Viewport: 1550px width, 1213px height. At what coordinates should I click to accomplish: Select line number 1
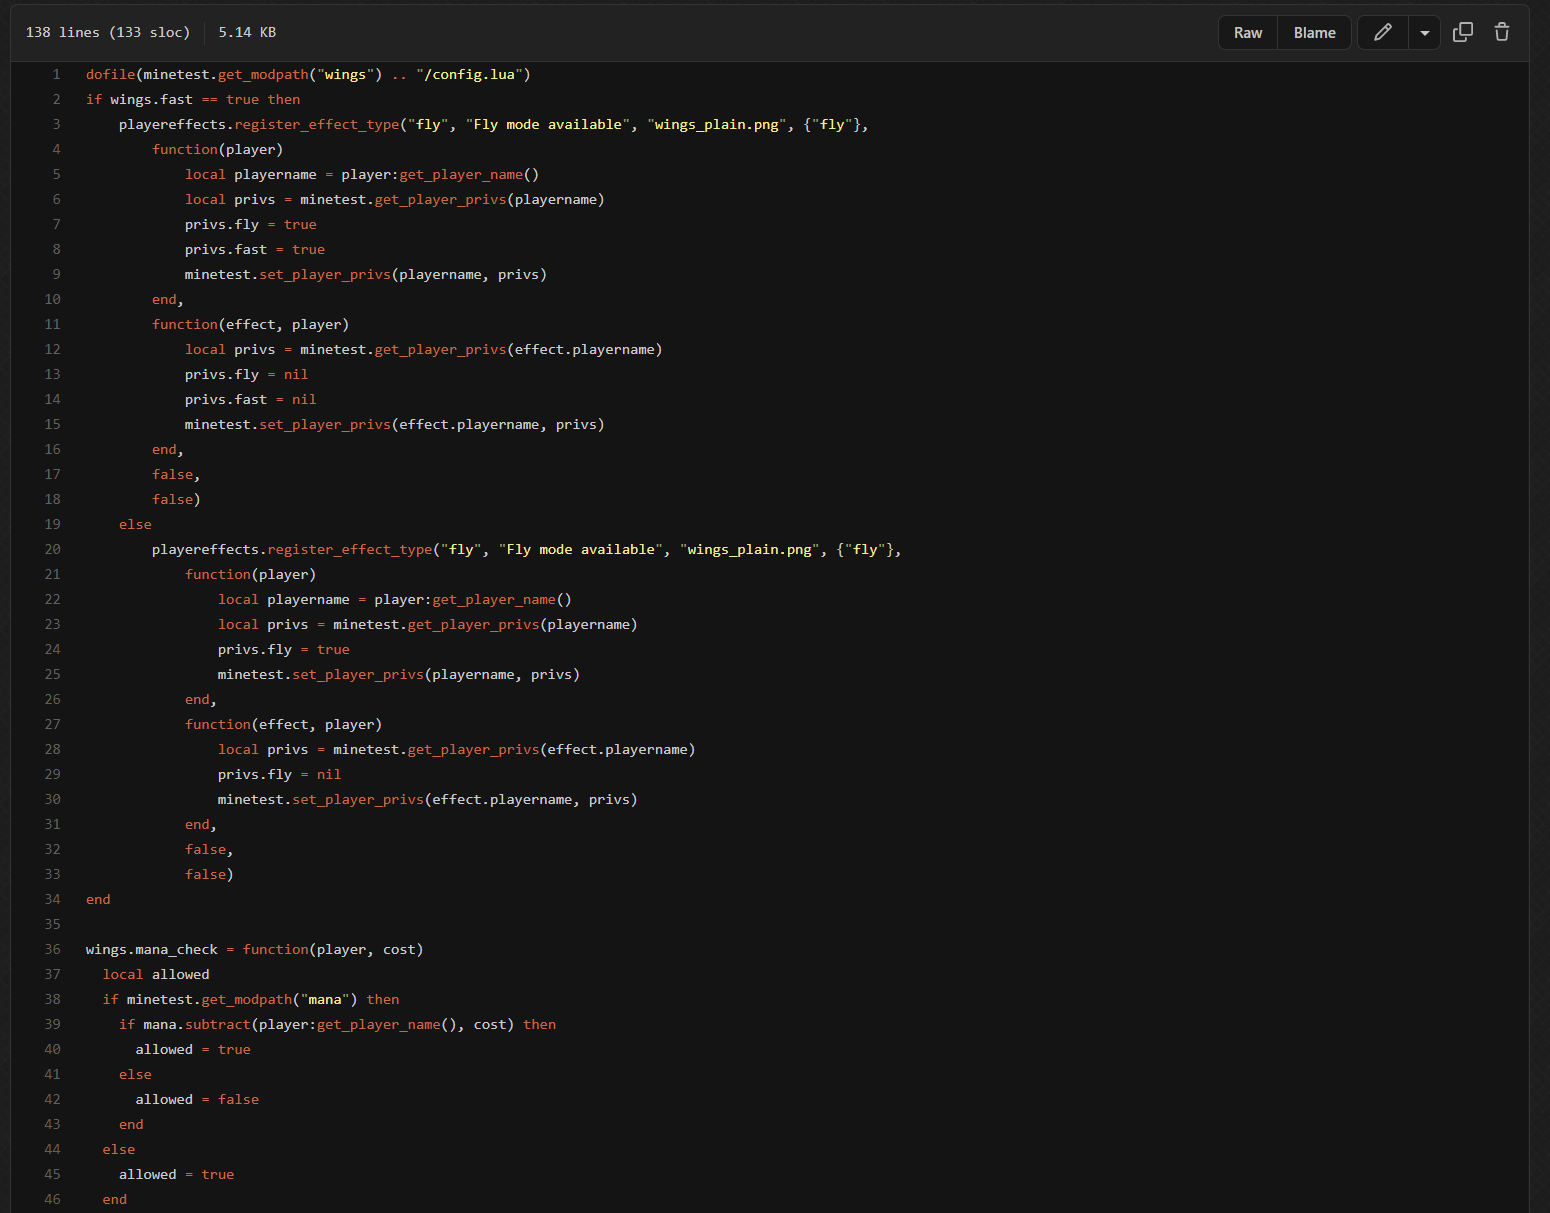click(x=56, y=75)
